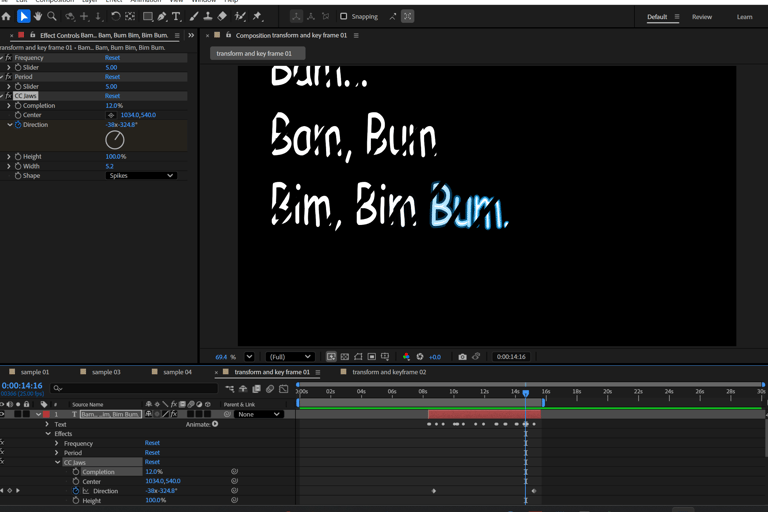Take a snapshot with camera icon

coord(462,357)
